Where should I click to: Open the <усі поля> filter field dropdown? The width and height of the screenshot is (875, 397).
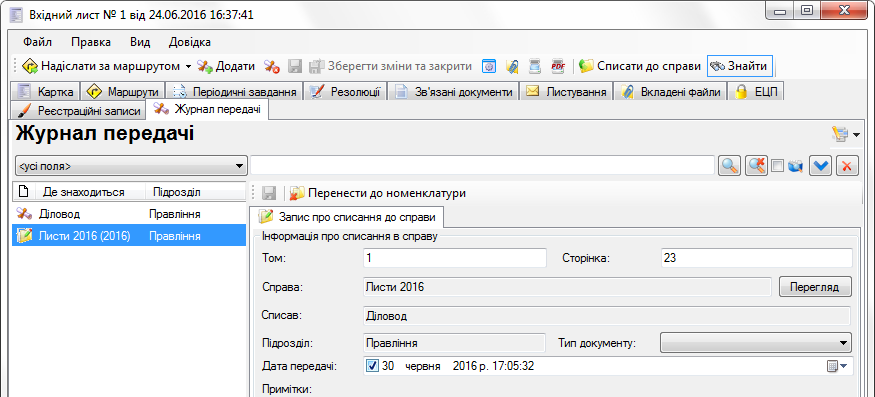(131, 166)
